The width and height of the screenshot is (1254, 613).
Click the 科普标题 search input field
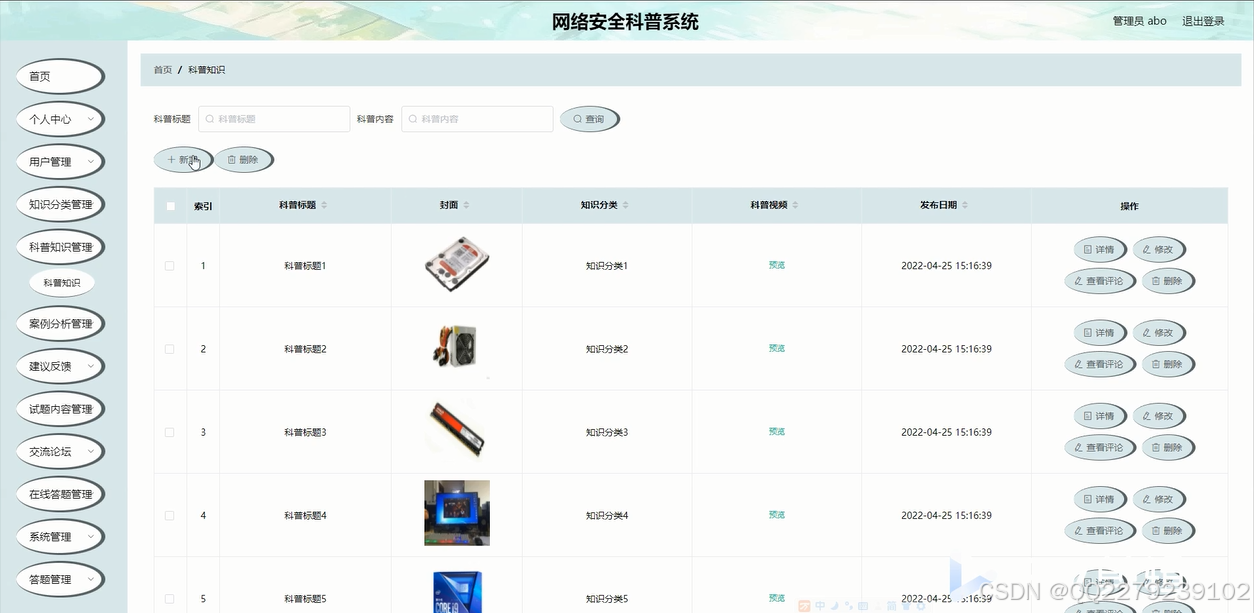[274, 118]
